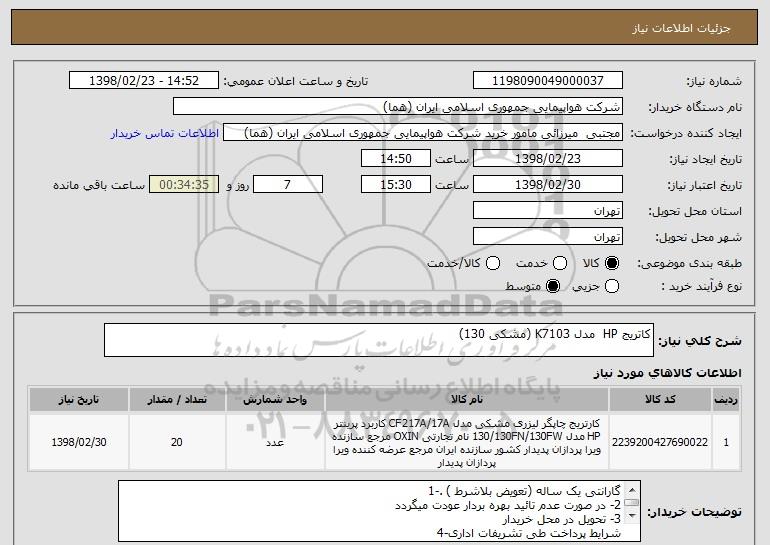
Task: Click the buyer notes up scroll arrow
Action: [632, 490]
